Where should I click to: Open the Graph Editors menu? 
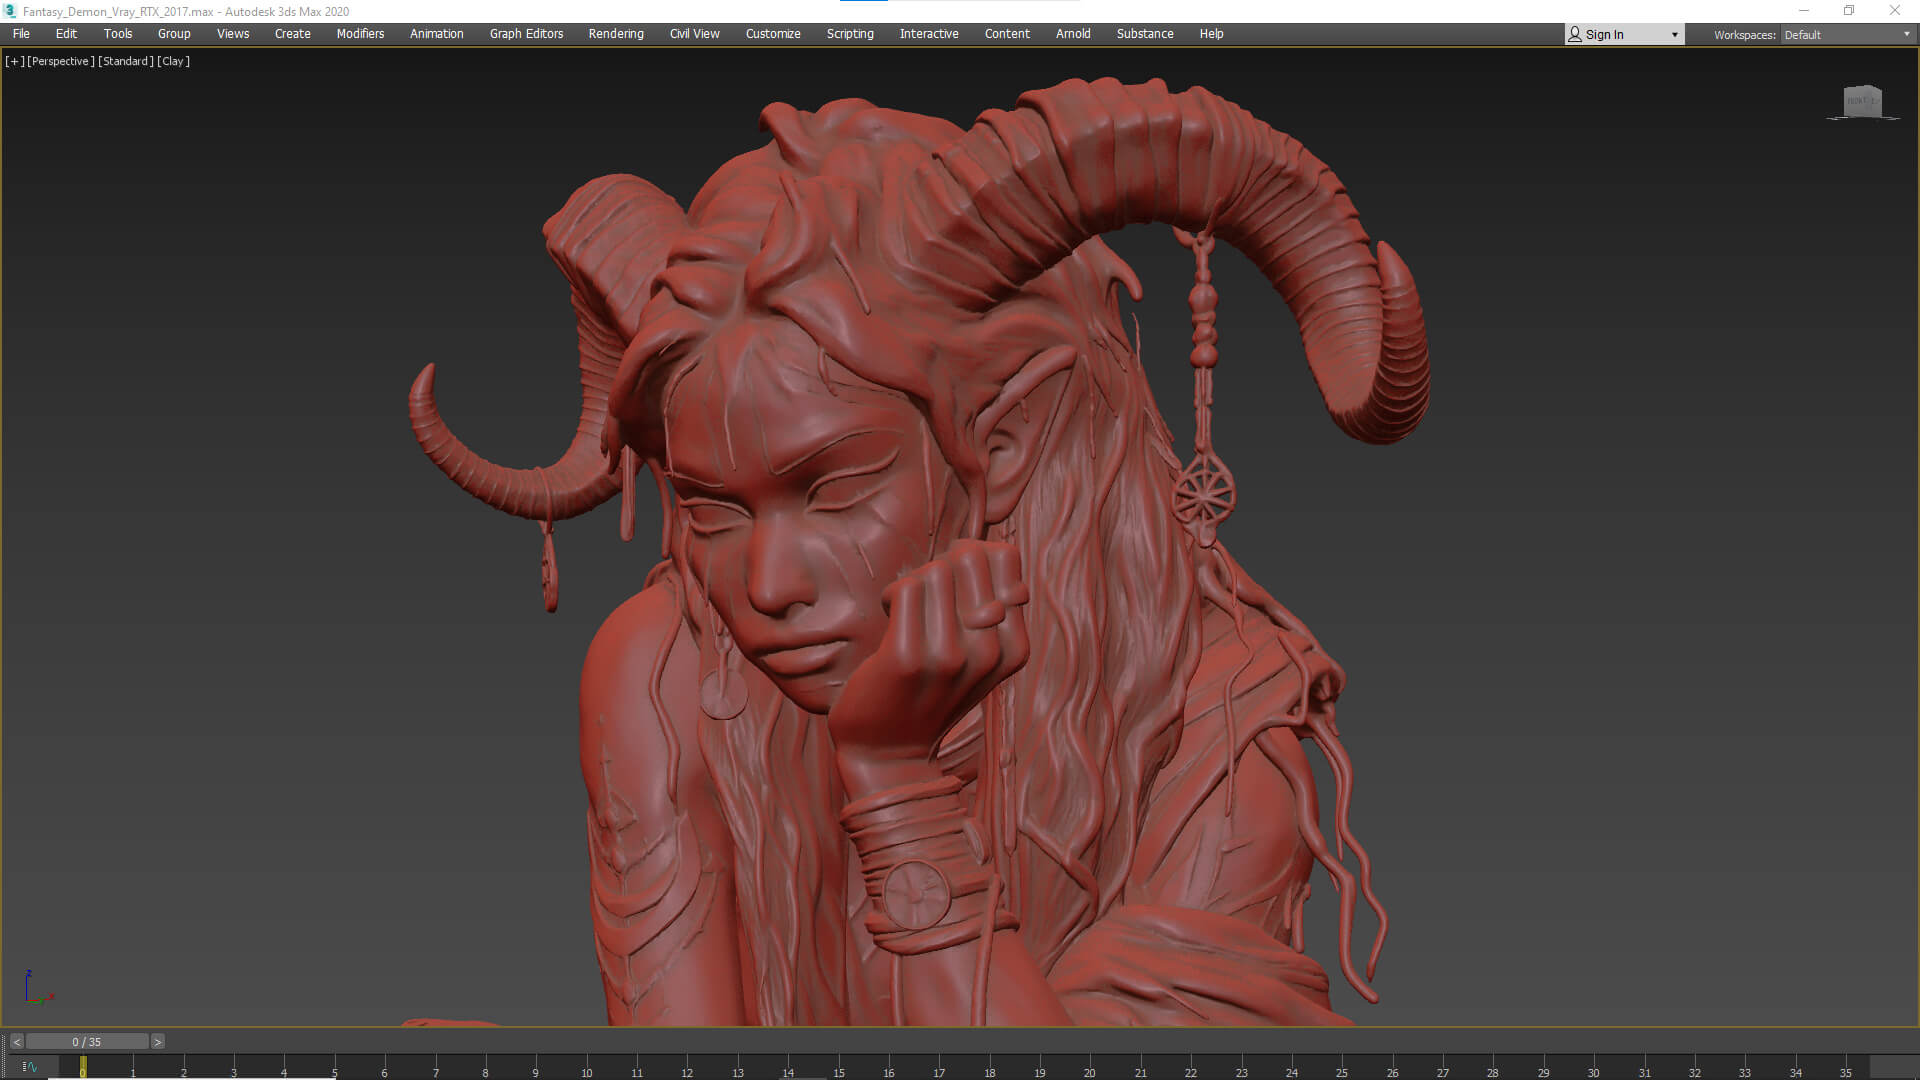pyautogui.click(x=526, y=33)
